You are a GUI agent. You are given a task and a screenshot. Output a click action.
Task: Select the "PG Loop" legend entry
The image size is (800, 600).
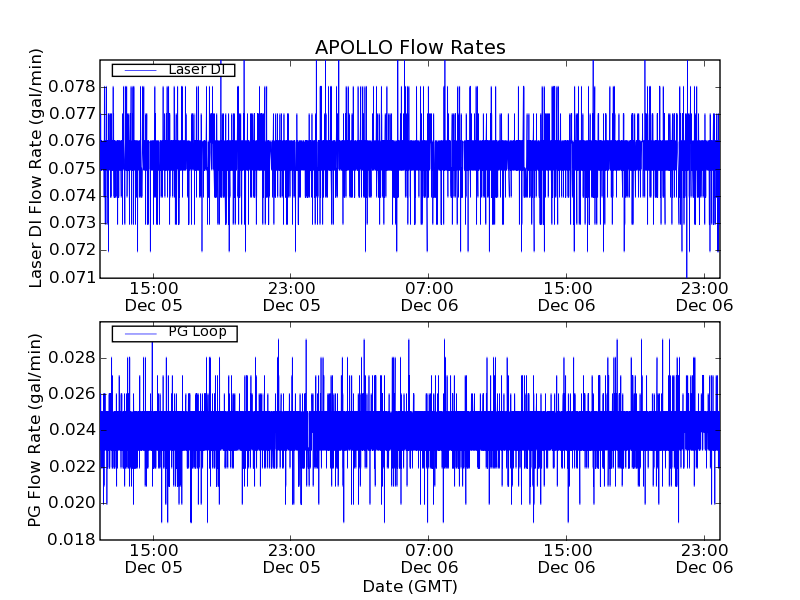197,332
